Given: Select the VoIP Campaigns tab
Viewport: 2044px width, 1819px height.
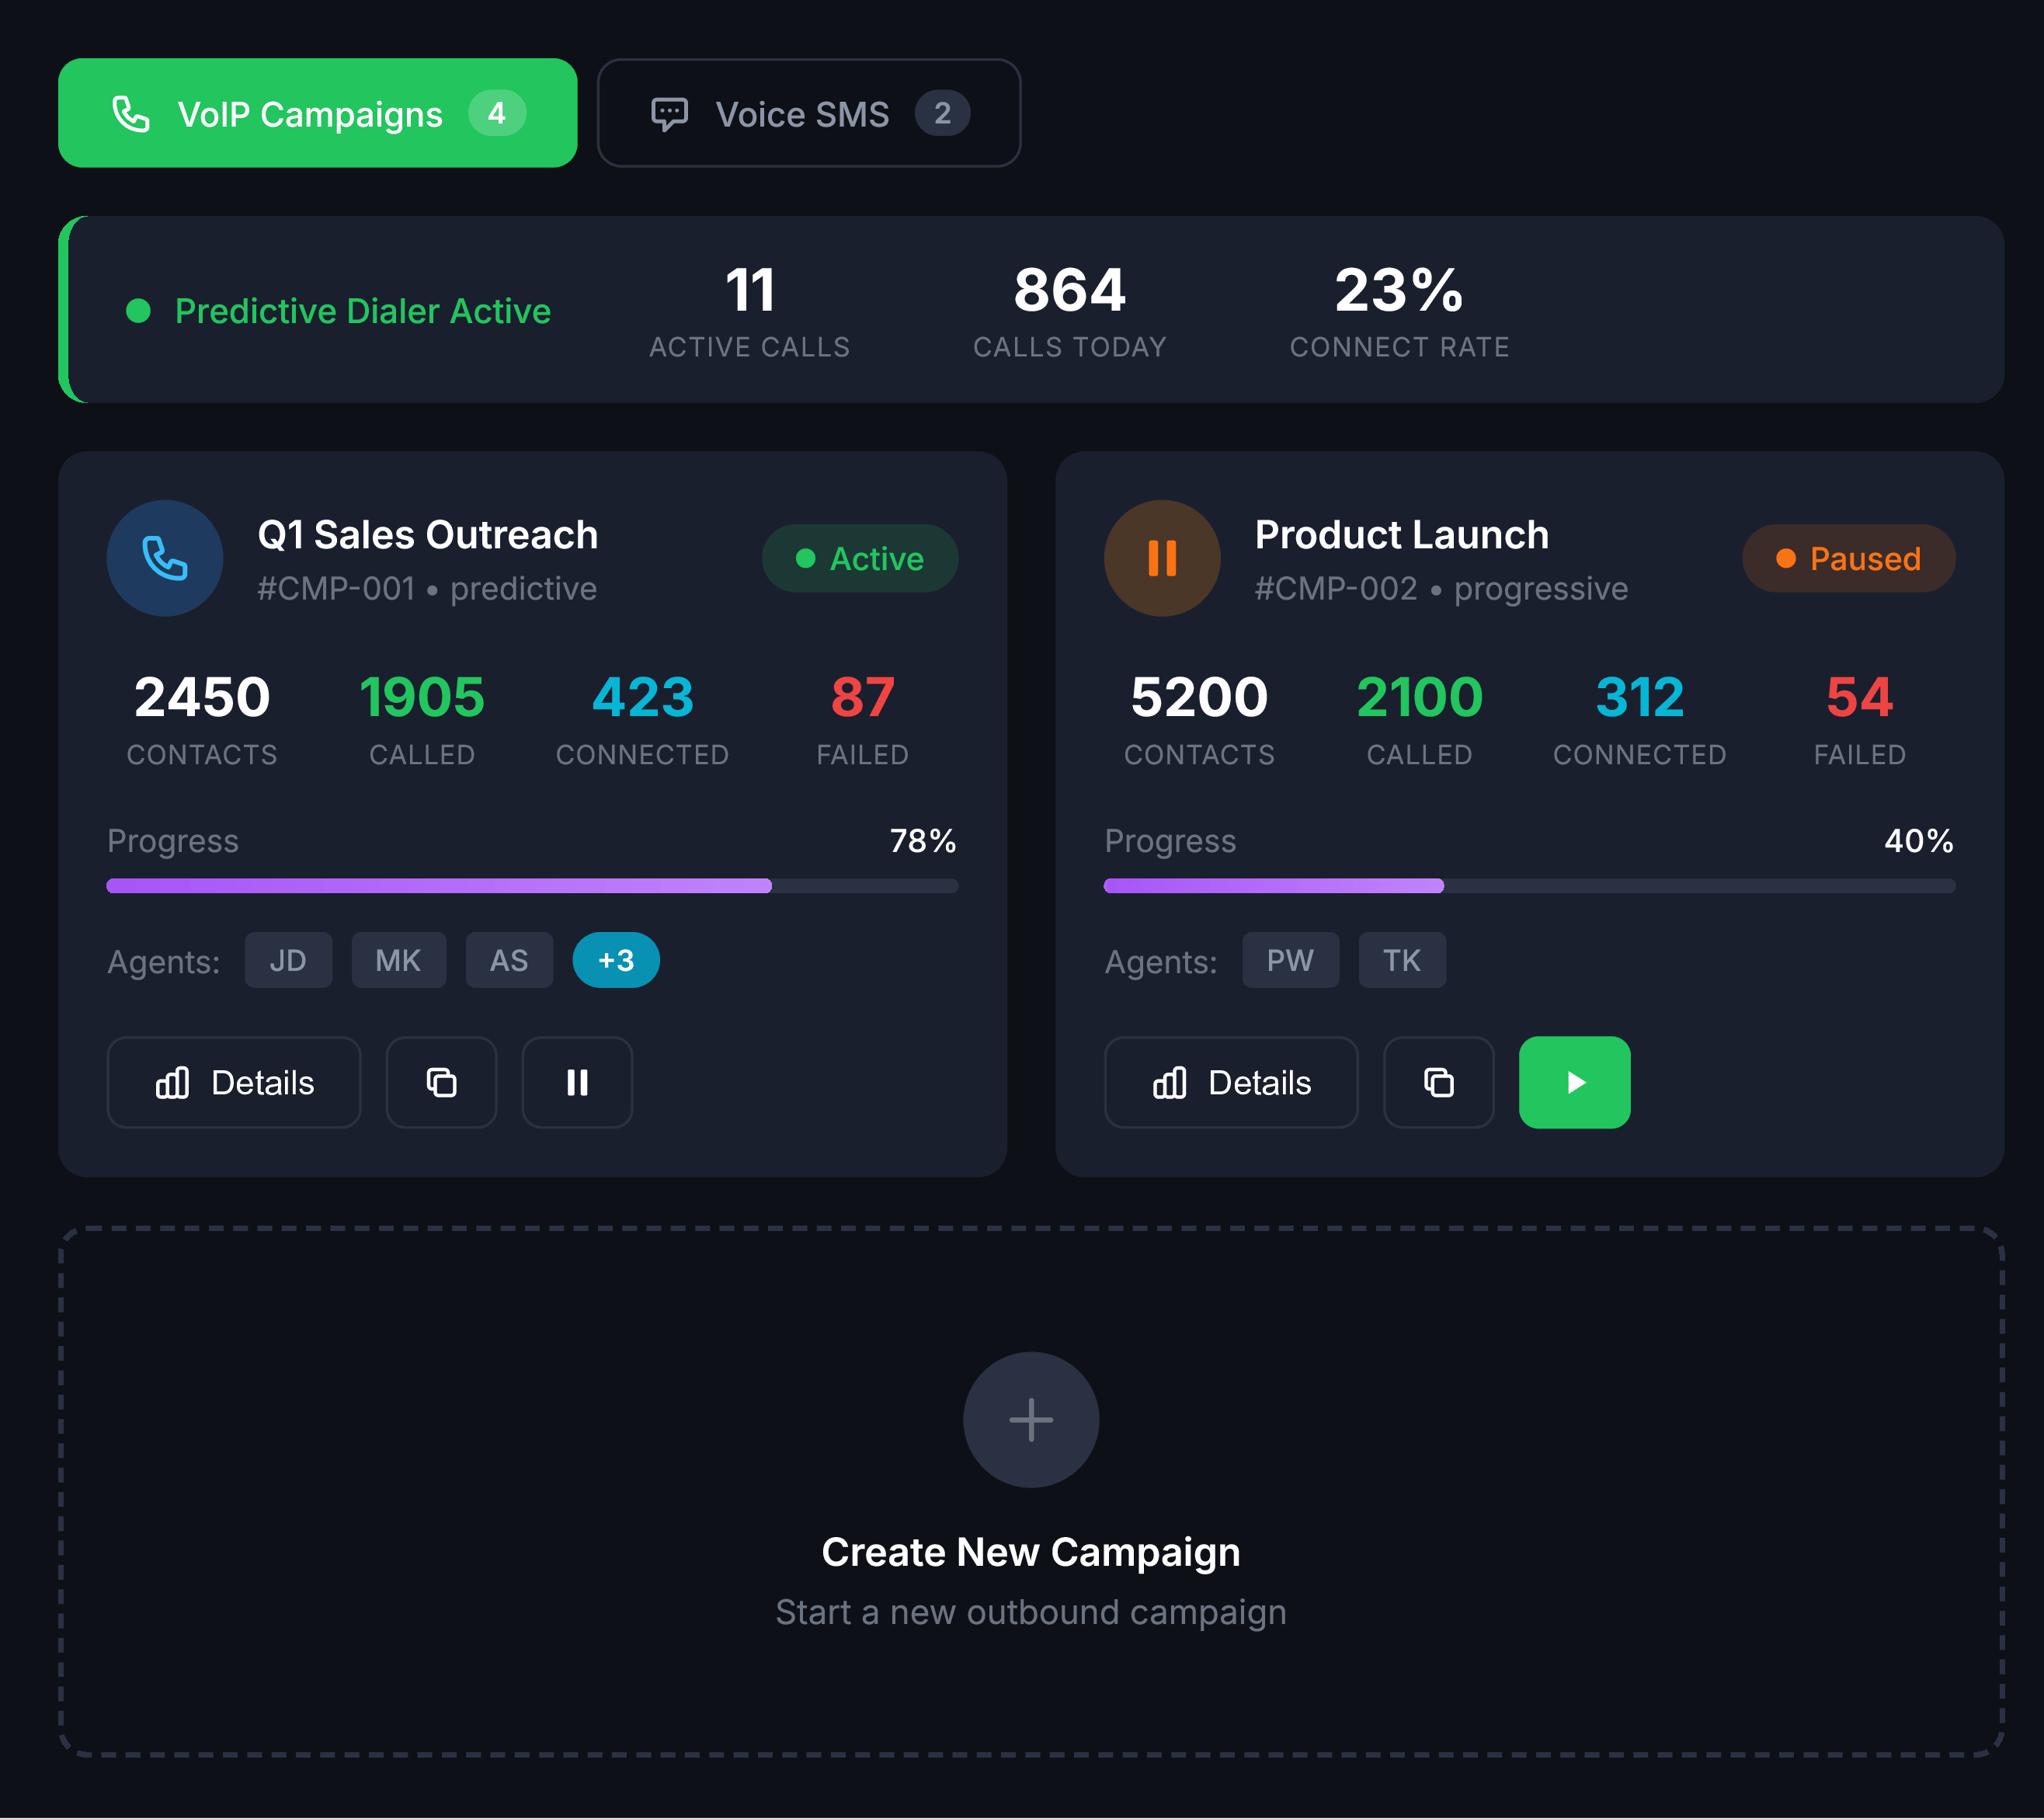Looking at the screenshot, I should [x=316, y=113].
